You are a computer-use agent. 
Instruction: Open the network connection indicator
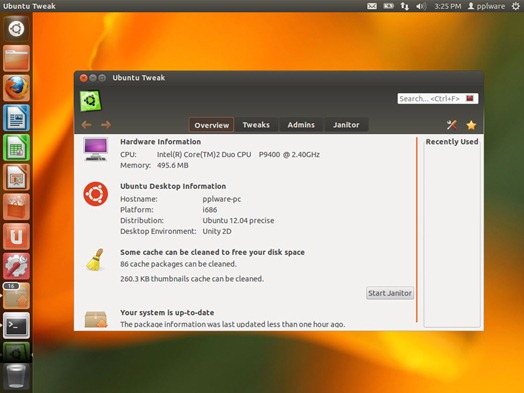(405, 6)
